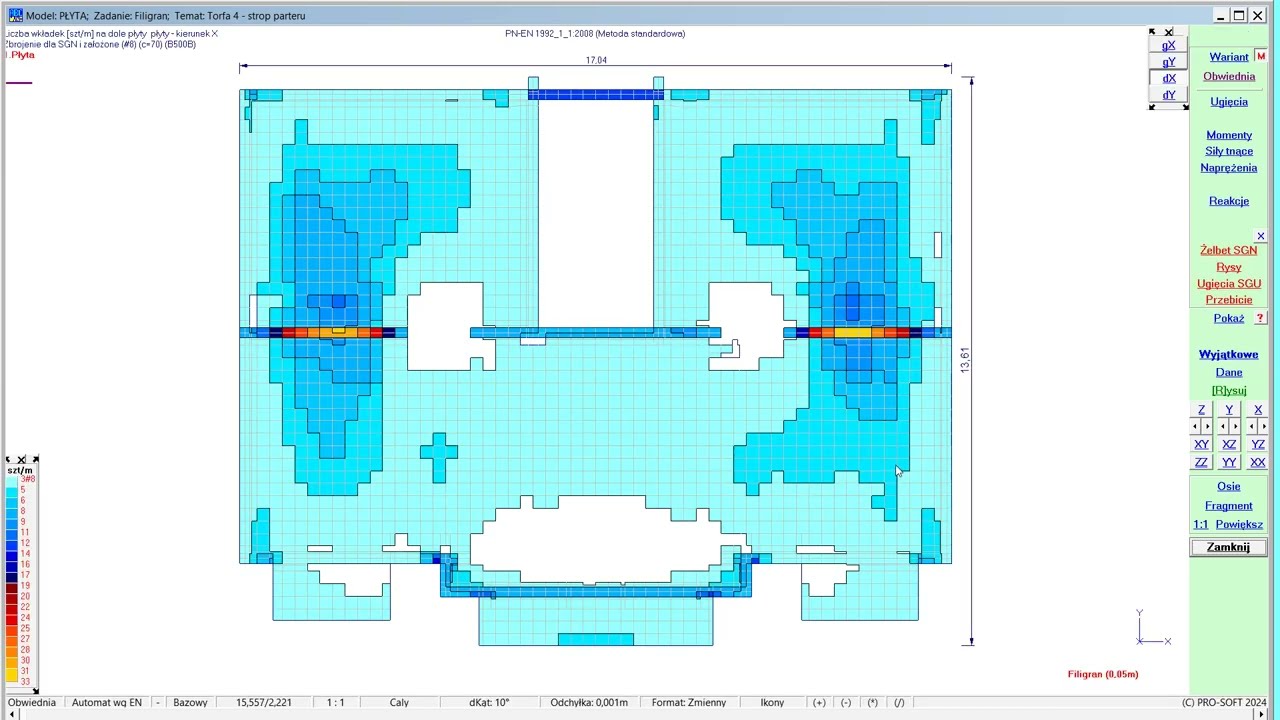Click the Zamknij button

coord(1227,547)
